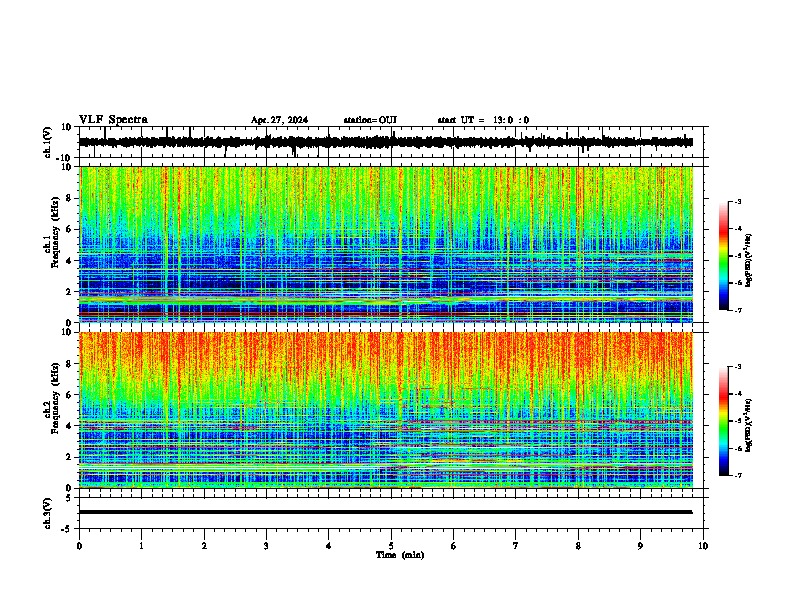792x612 pixels.
Task: Click the "start UT = 13:0 :0" text
Action: point(483,120)
